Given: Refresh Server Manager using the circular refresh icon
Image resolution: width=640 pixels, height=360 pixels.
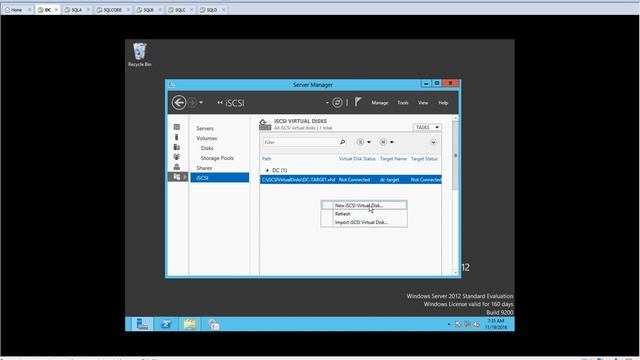Looking at the screenshot, I should click(x=337, y=102).
